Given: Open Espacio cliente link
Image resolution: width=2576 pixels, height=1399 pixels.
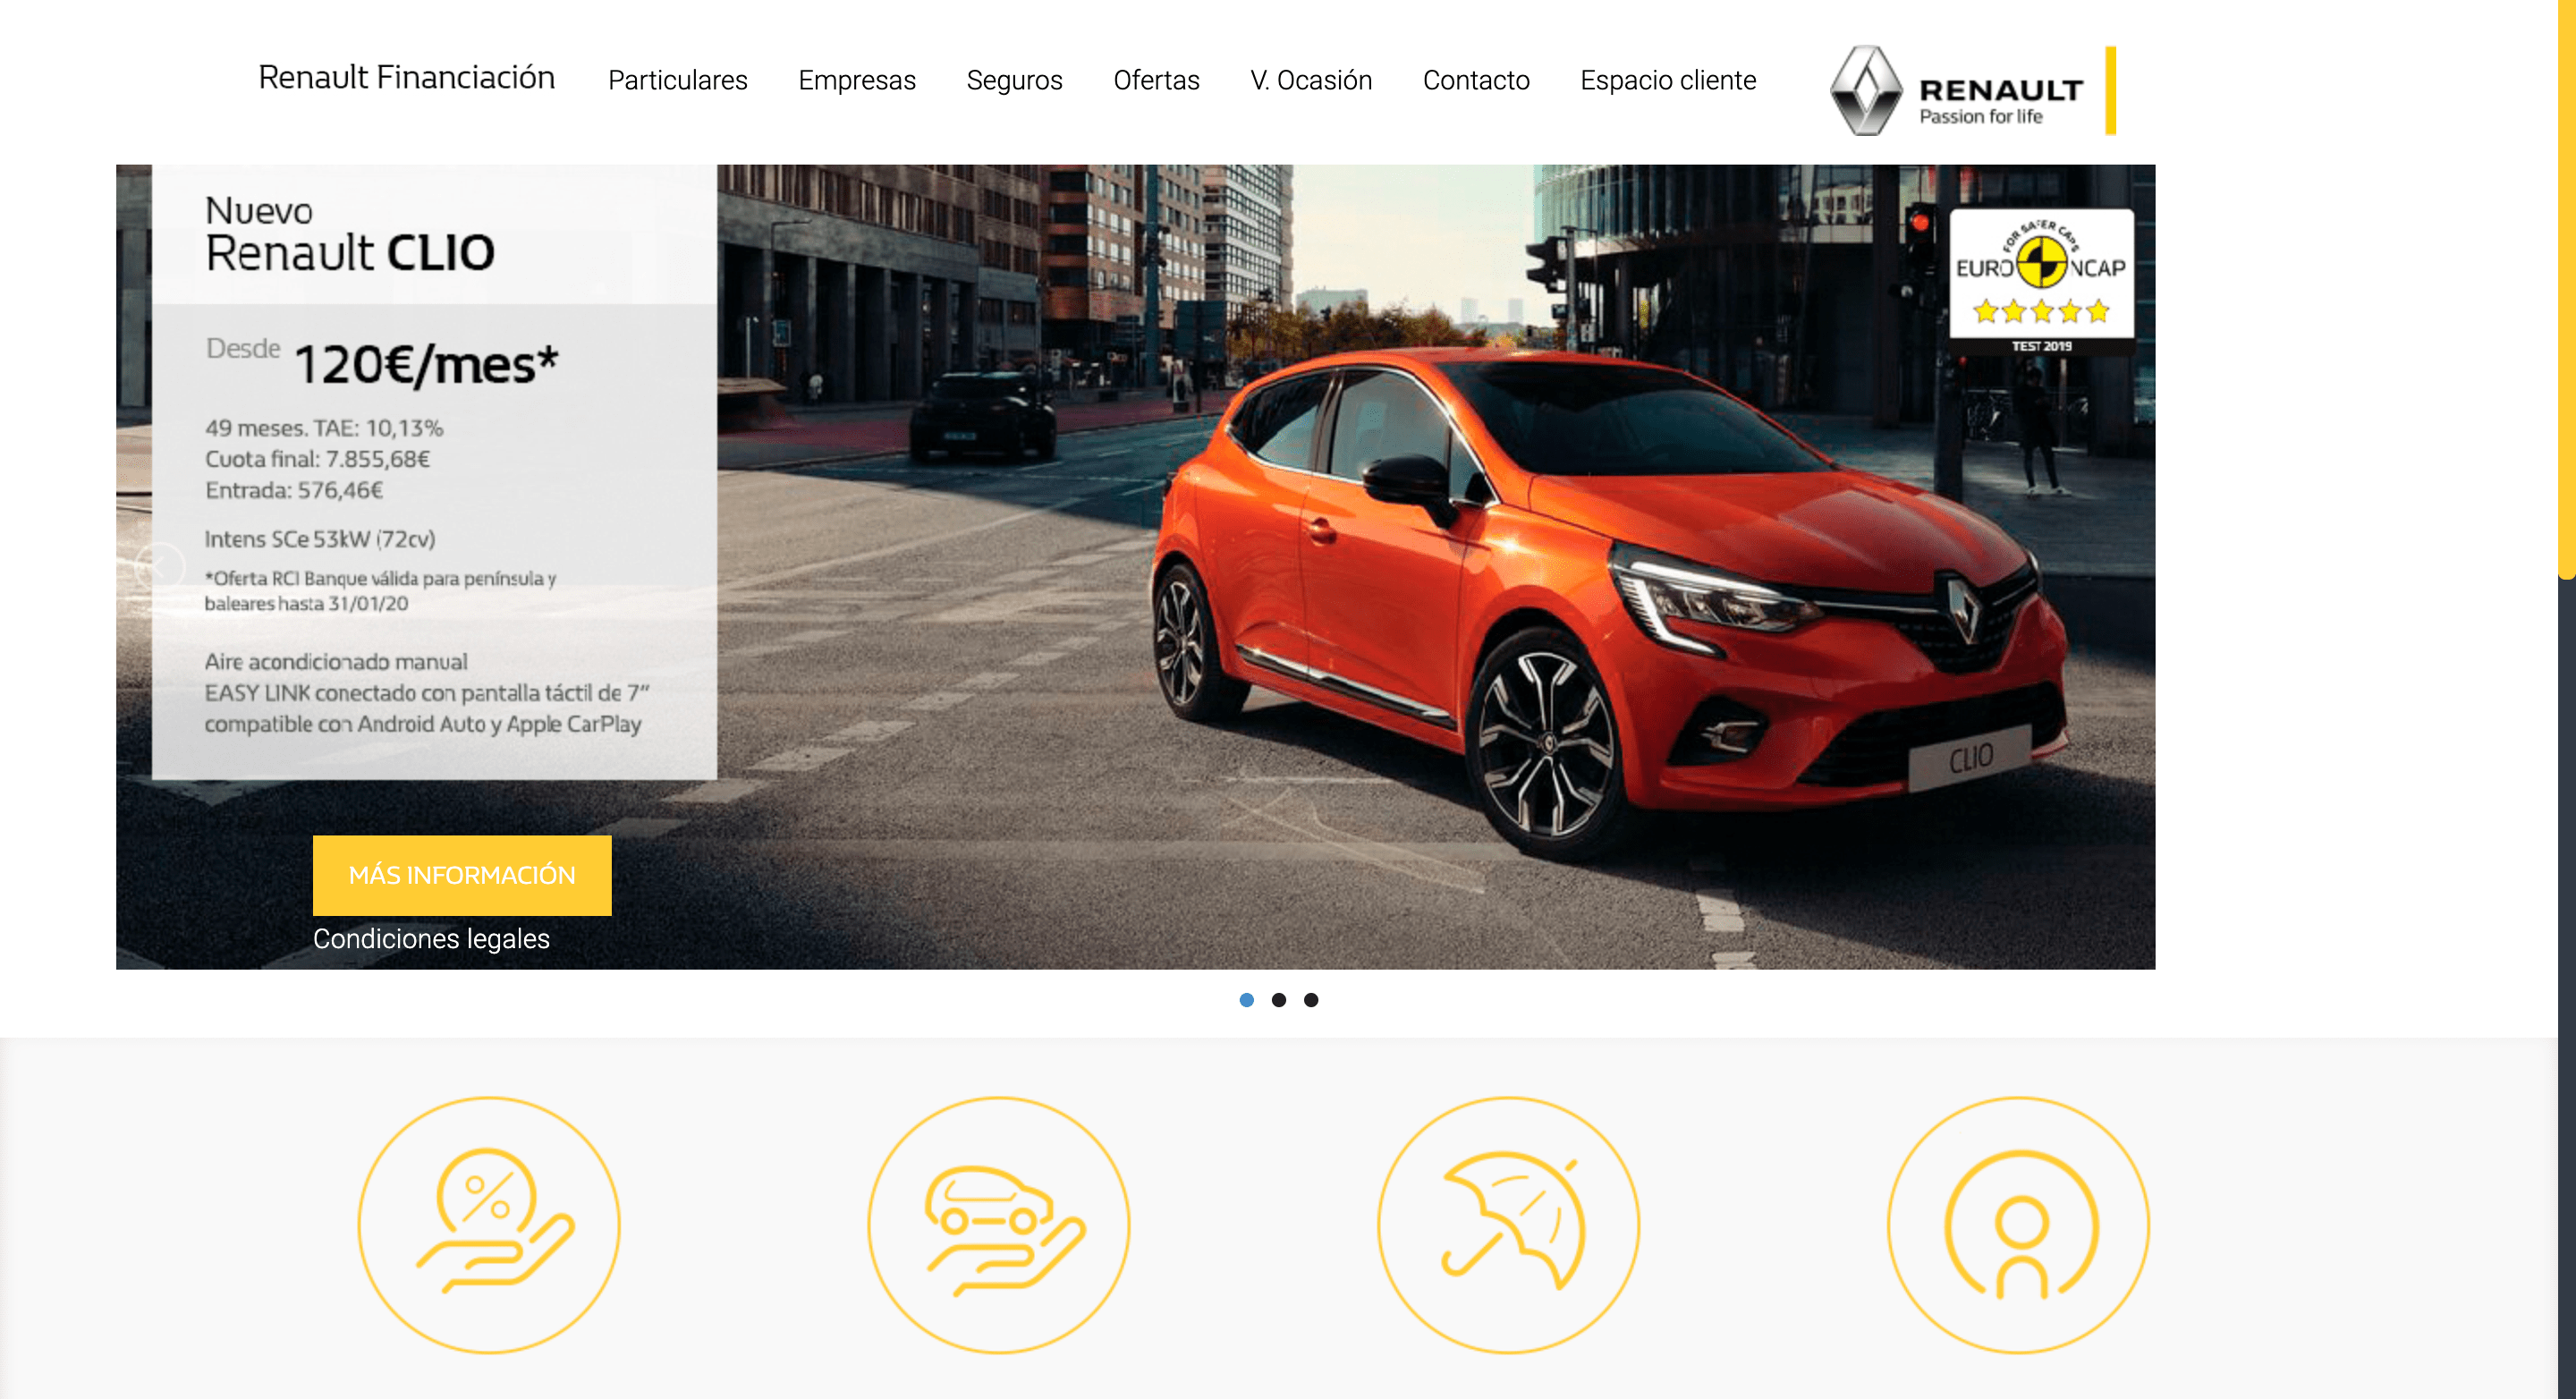Looking at the screenshot, I should tap(1668, 80).
